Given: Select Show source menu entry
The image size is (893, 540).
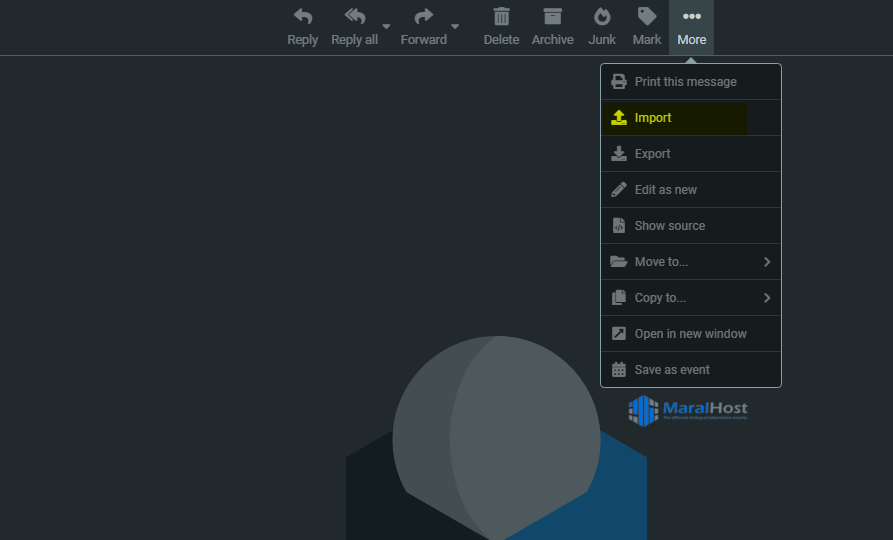Looking at the screenshot, I should [x=669, y=226].
